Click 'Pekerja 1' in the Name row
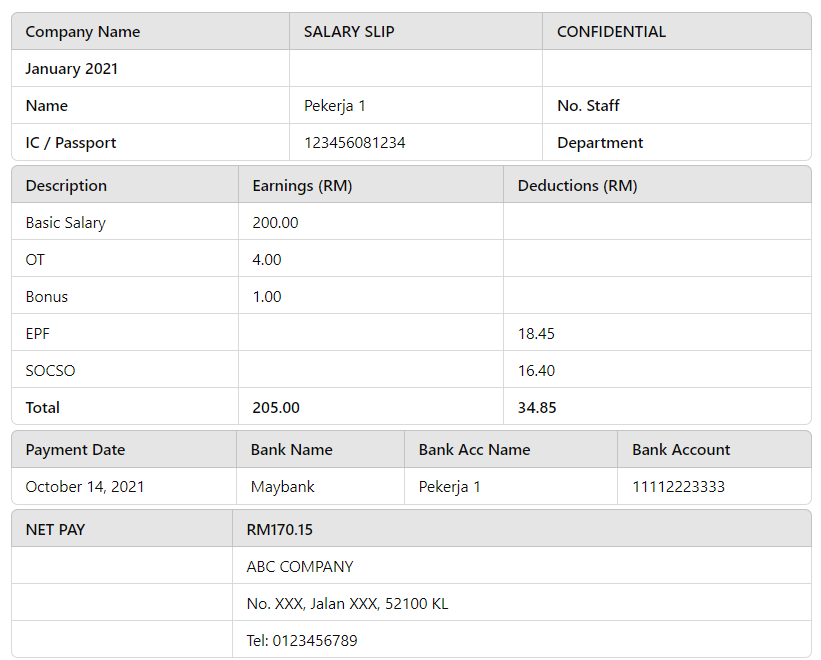Viewport: 821px width, 660px height. [x=335, y=106]
